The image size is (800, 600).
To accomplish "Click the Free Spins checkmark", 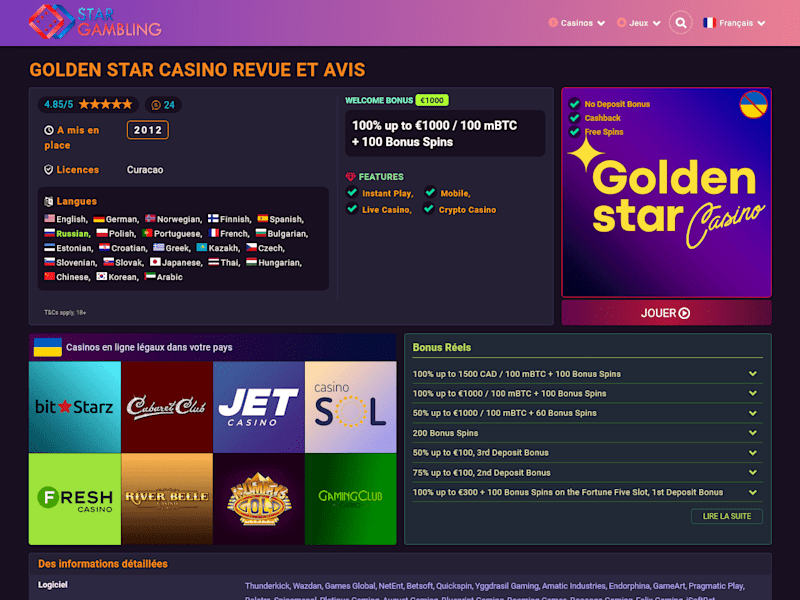I will (574, 132).
